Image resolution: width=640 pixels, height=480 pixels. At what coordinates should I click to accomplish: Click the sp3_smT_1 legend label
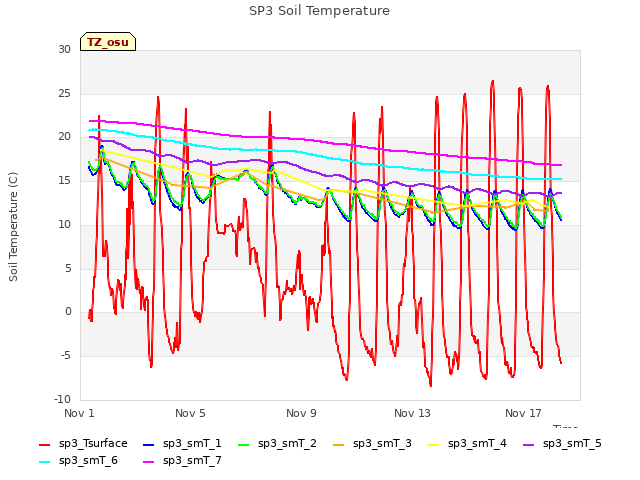coord(192,443)
